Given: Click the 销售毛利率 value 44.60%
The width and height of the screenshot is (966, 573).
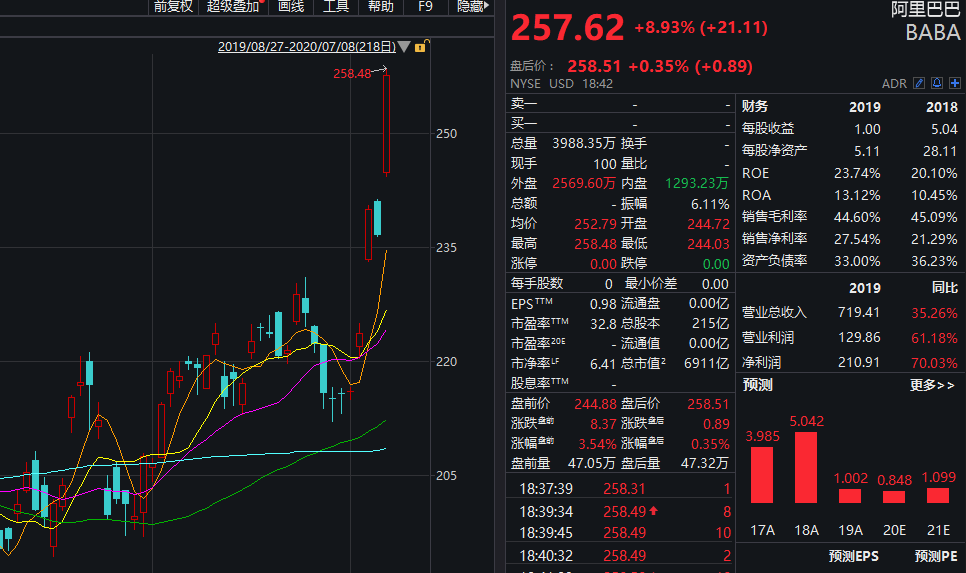Looking at the screenshot, I should [x=857, y=217].
